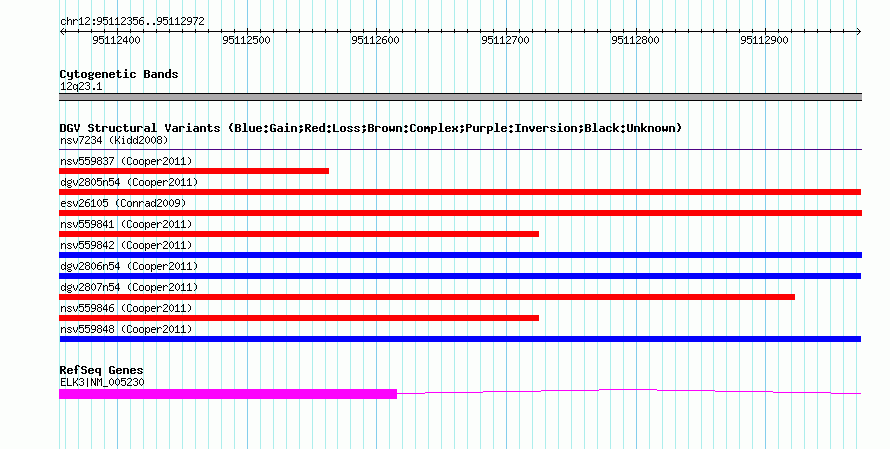The image size is (890, 449).
Task: Click the blue dgv2806n54 gain bar
Action: [460, 276]
